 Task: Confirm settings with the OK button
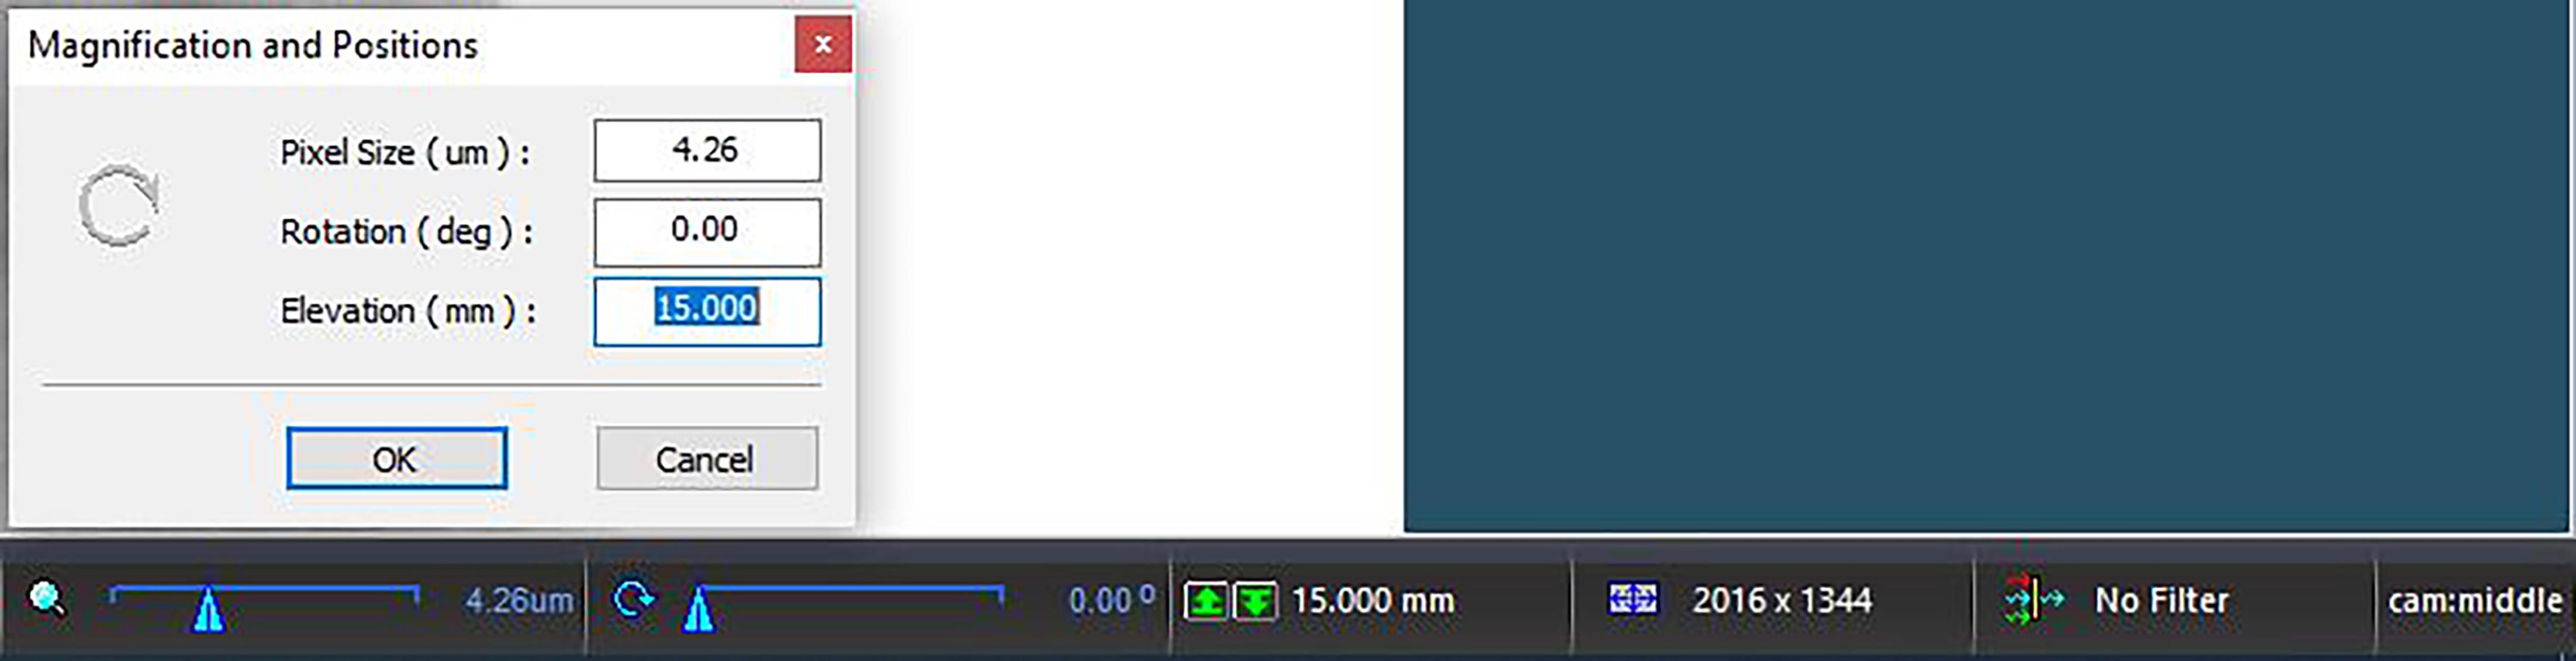coord(396,458)
